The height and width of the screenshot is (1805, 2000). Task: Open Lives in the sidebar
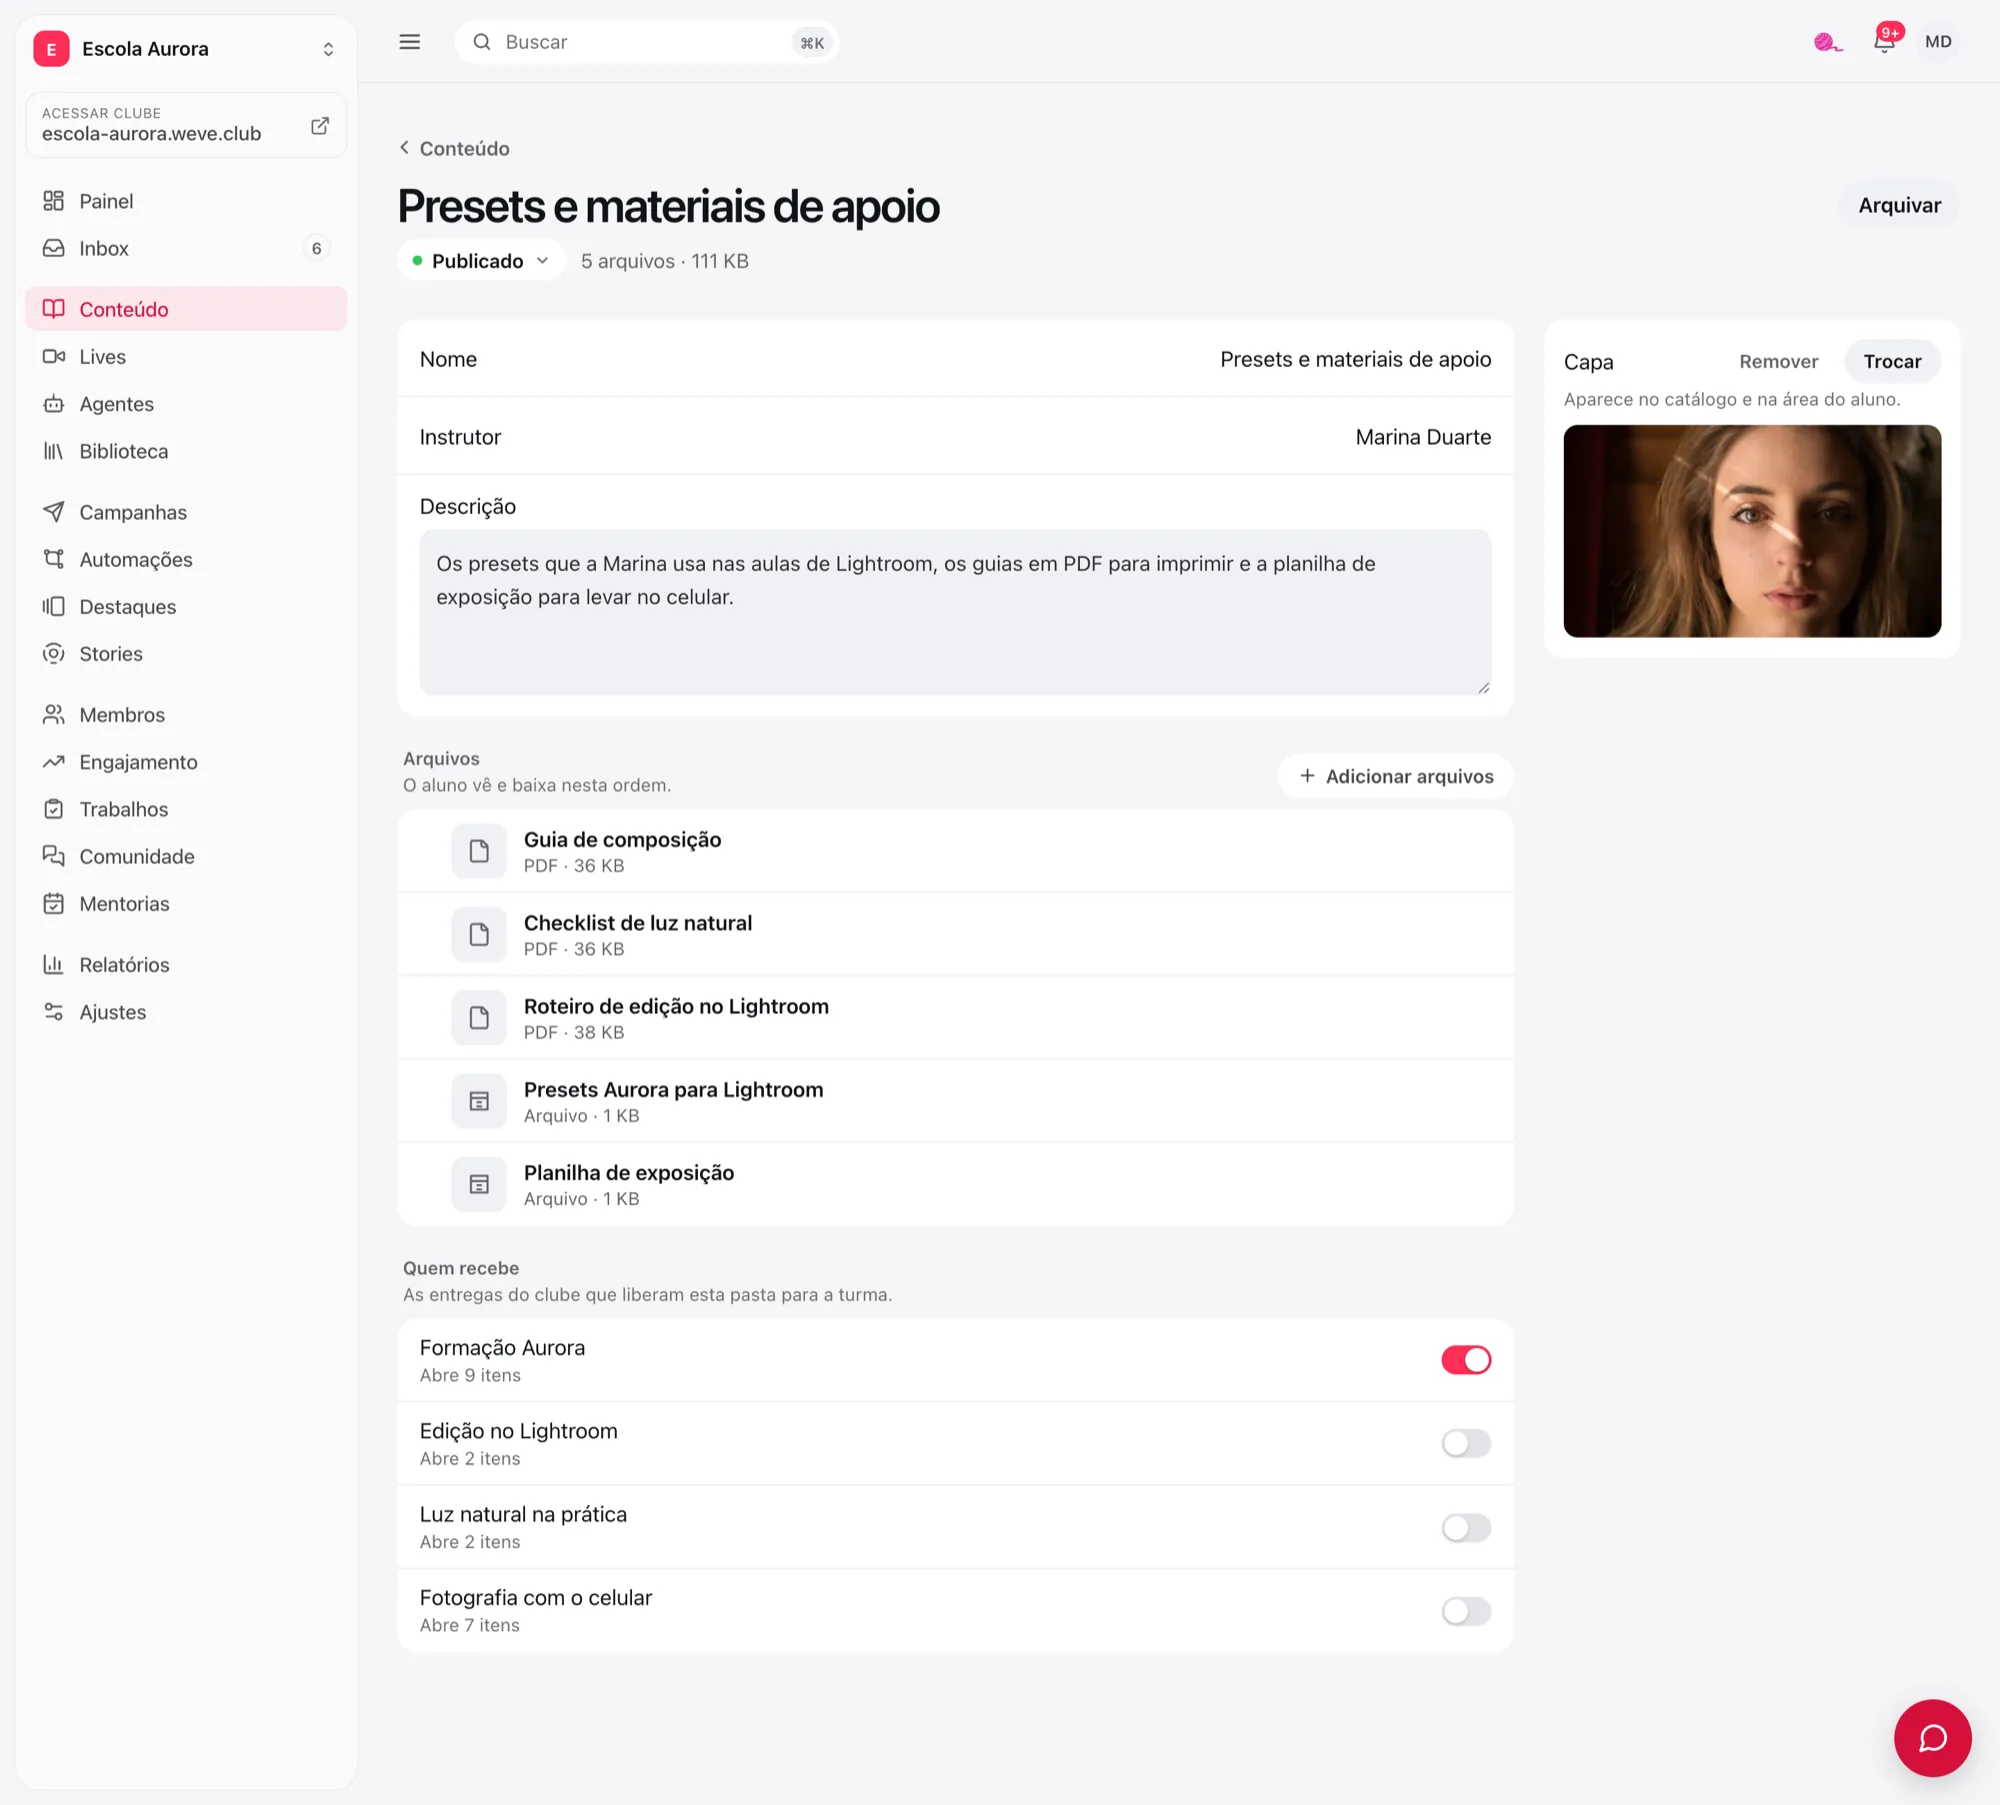click(x=186, y=356)
